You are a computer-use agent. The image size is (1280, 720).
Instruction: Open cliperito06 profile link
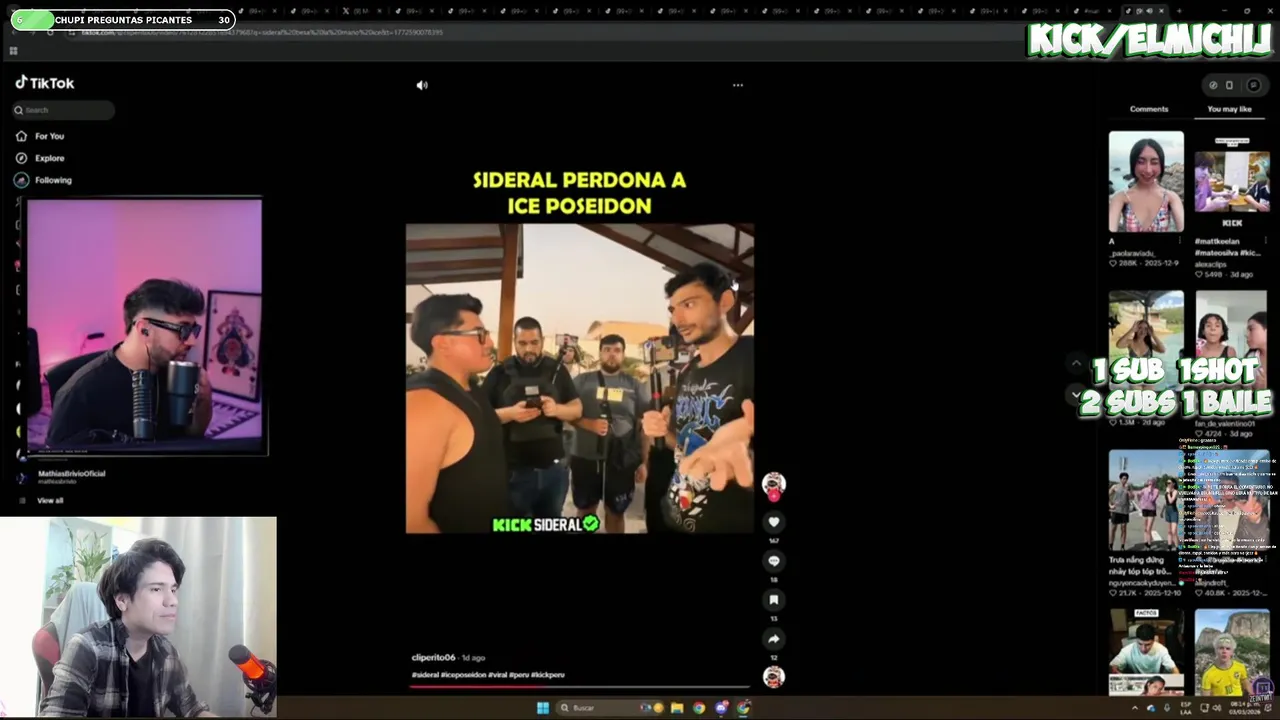[x=433, y=658]
